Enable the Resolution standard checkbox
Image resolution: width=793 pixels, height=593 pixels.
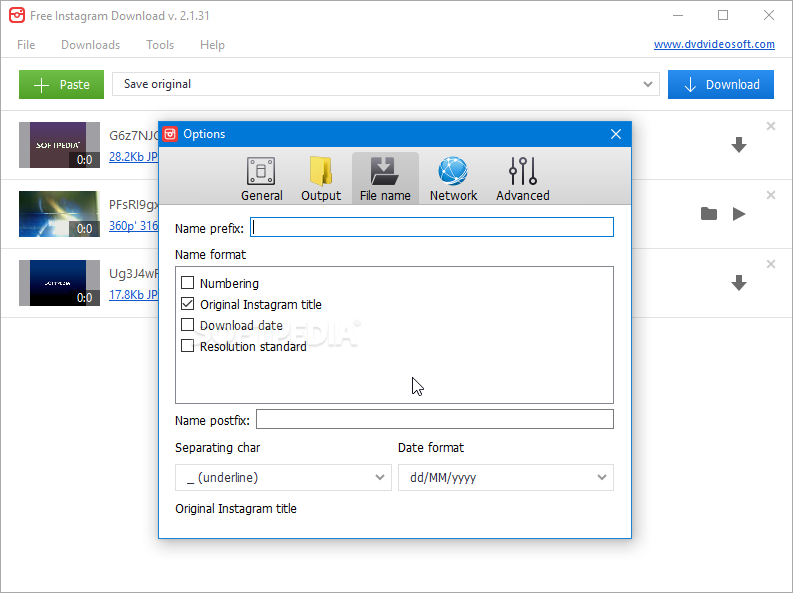[188, 346]
